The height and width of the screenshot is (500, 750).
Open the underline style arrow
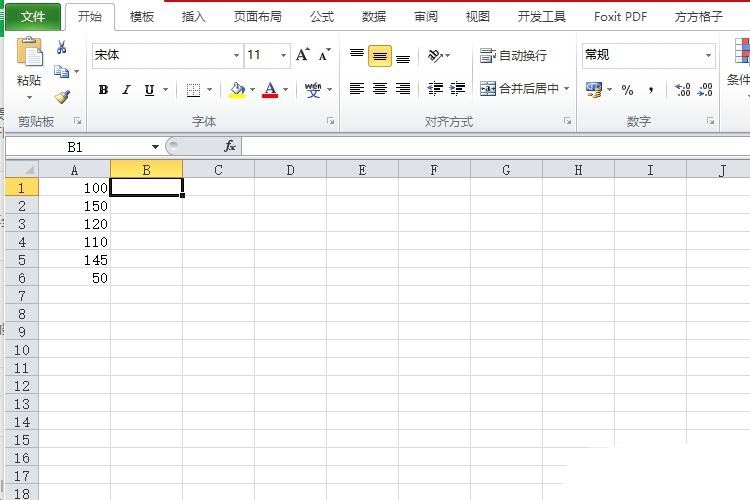[165, 89]
